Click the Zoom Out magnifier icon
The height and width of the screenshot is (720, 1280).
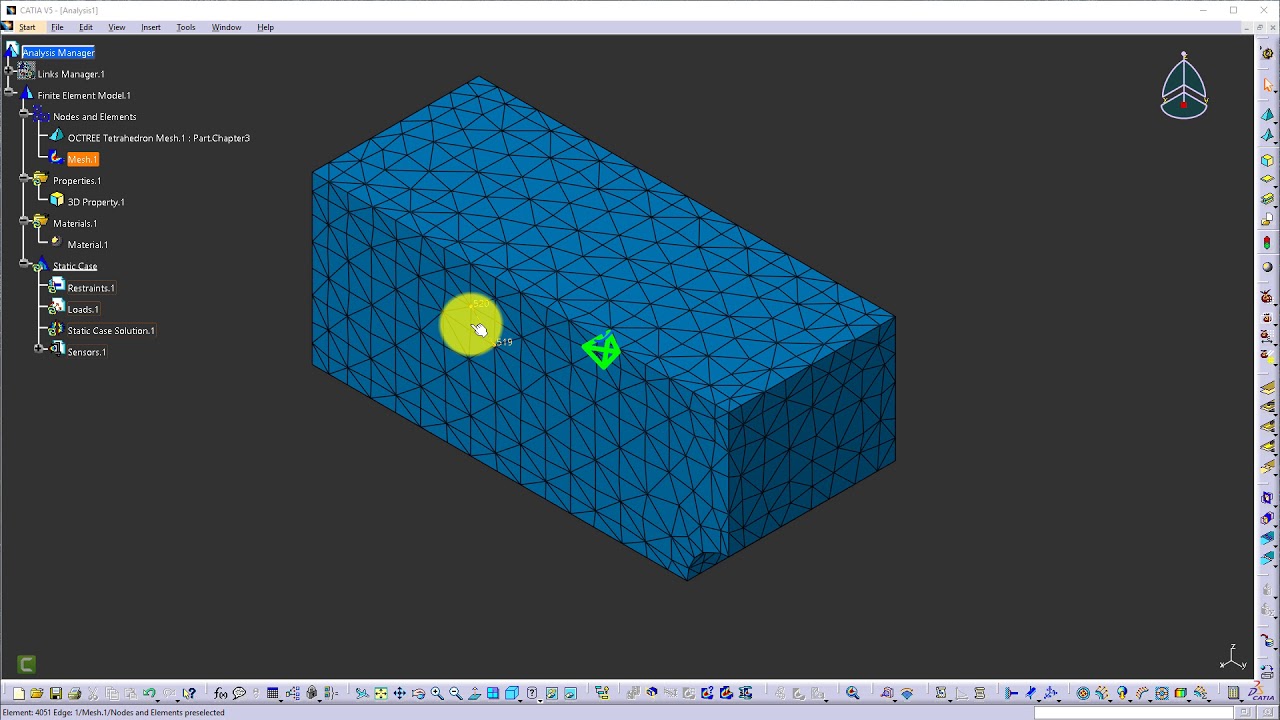point(455,693)
